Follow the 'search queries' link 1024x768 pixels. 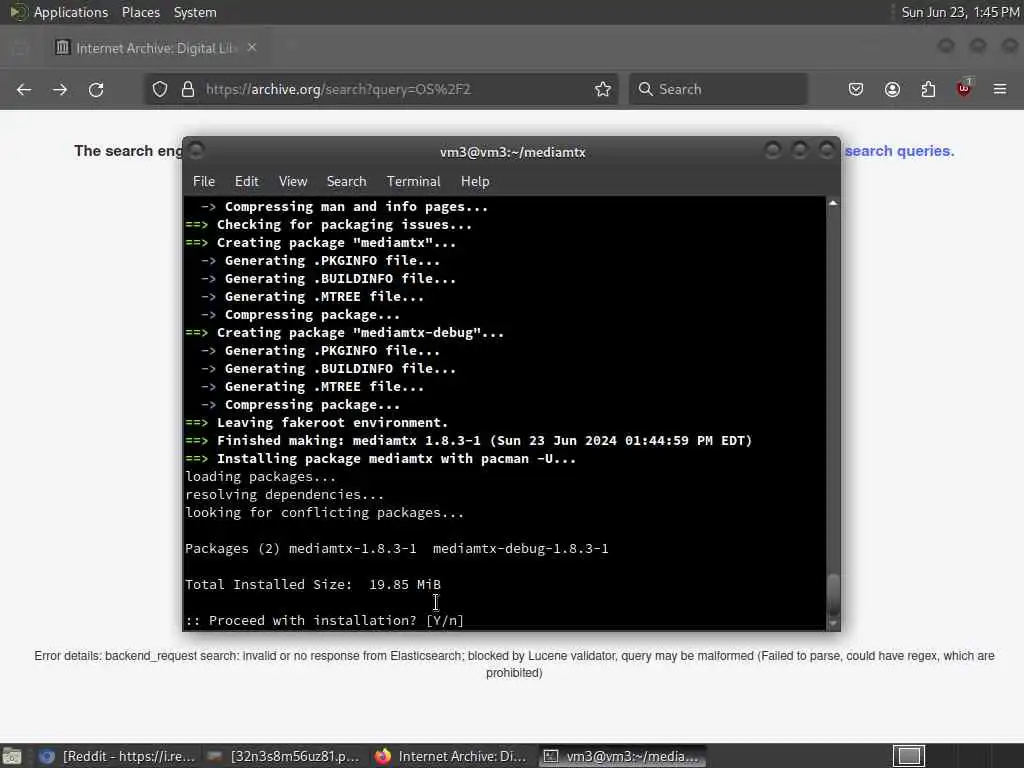coord(899,151)
